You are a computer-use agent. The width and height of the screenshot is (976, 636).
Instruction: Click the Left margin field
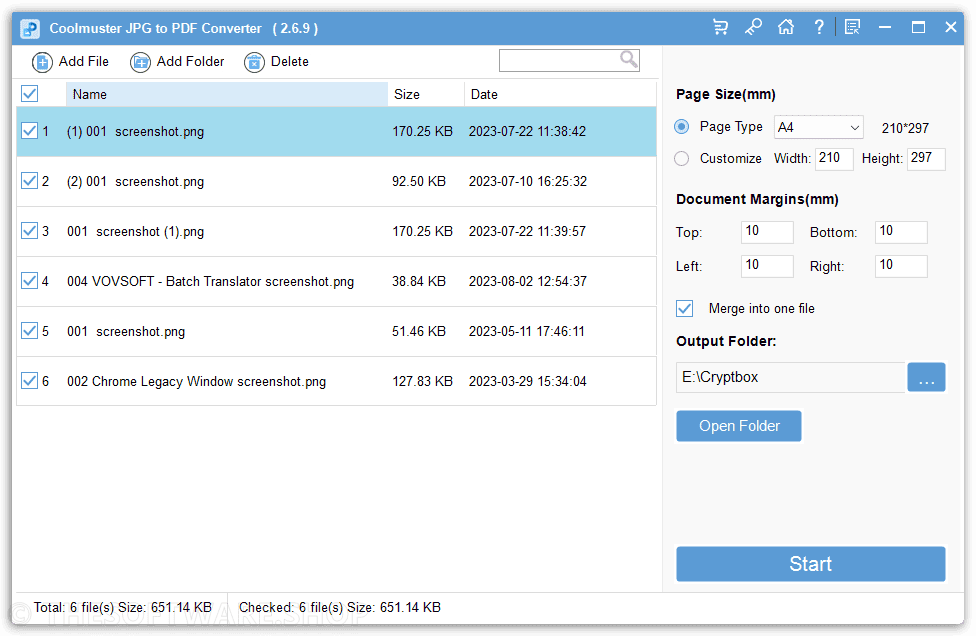pos(767,266)
